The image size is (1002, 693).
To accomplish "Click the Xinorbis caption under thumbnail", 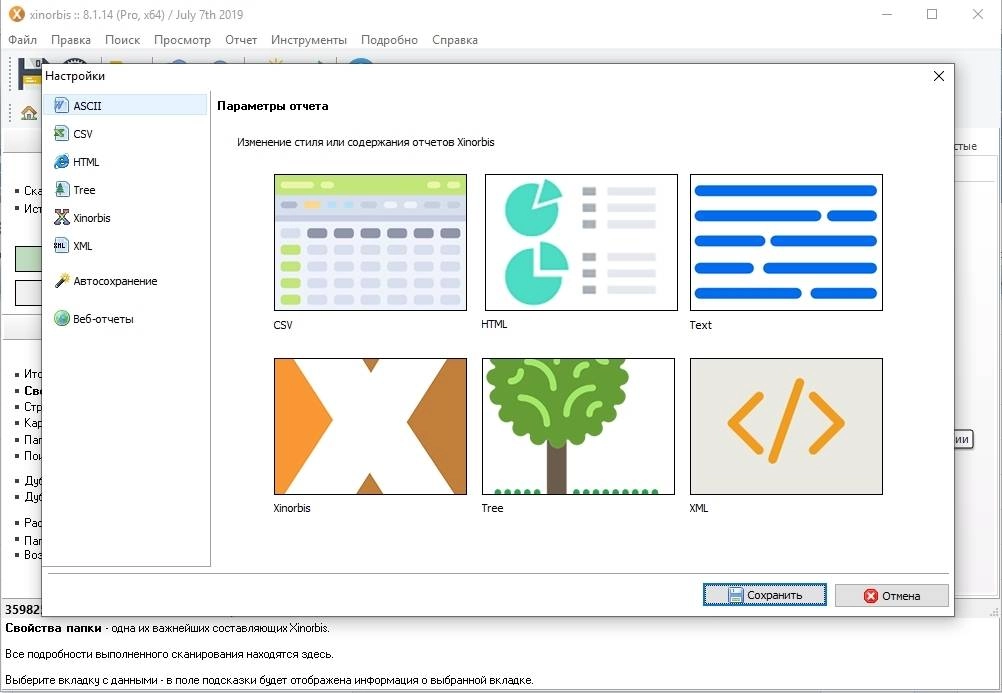I will pyautogui.click(x=291, y=508).
